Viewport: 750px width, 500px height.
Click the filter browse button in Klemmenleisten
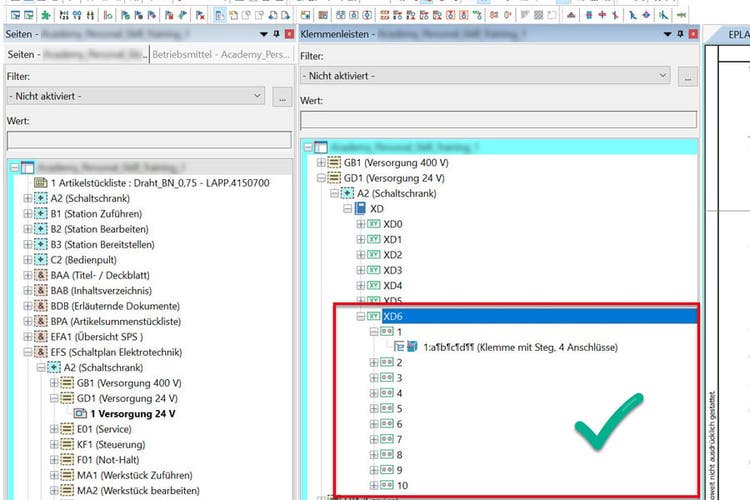(687, 76)
